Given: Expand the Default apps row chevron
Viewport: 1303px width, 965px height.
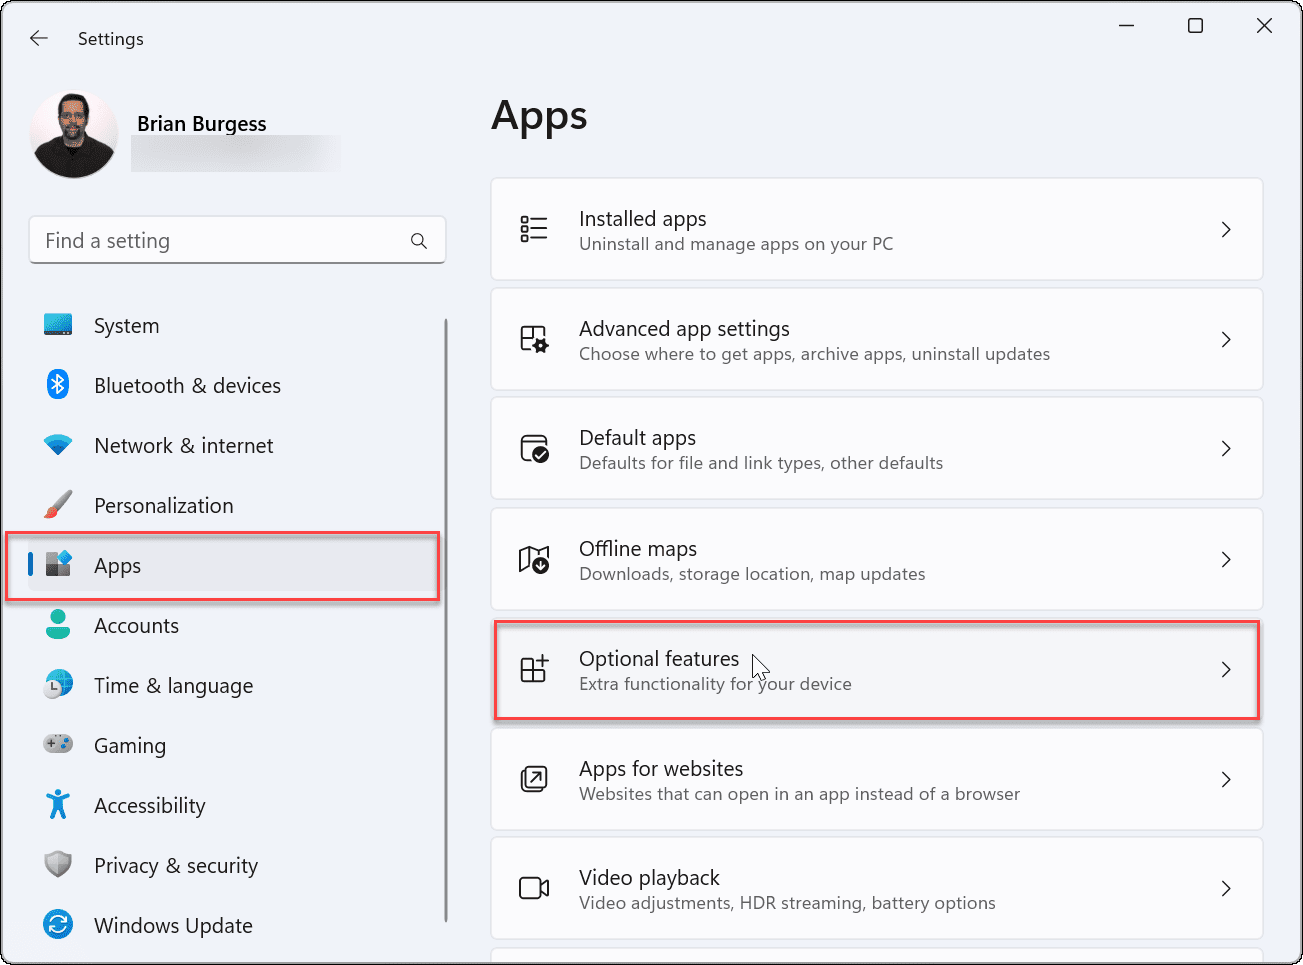Looking at the screenshot, I should pyautogui.click(x=1226, y=448).
